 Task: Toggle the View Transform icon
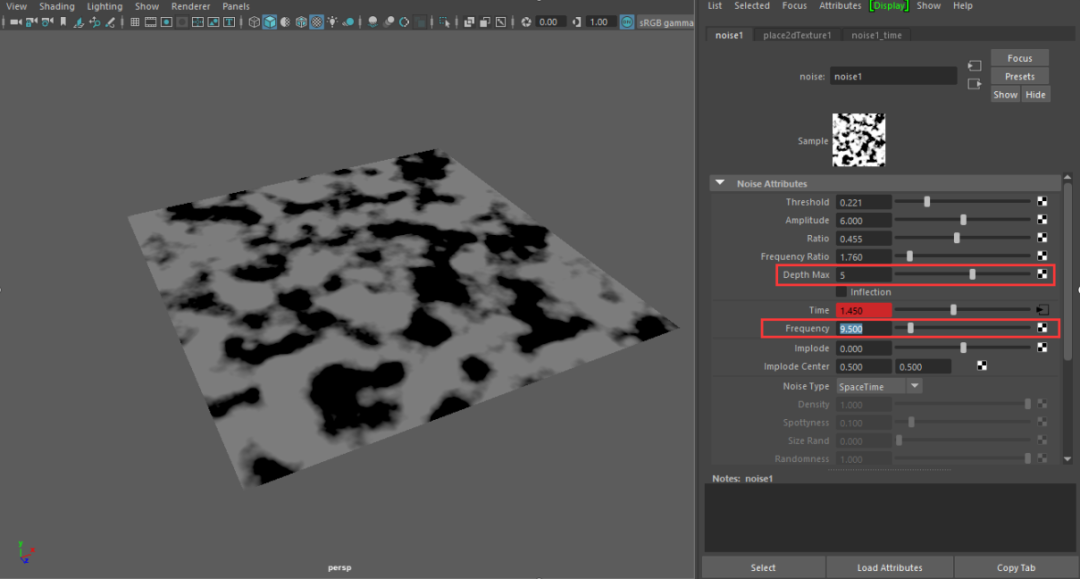point(627,22)
